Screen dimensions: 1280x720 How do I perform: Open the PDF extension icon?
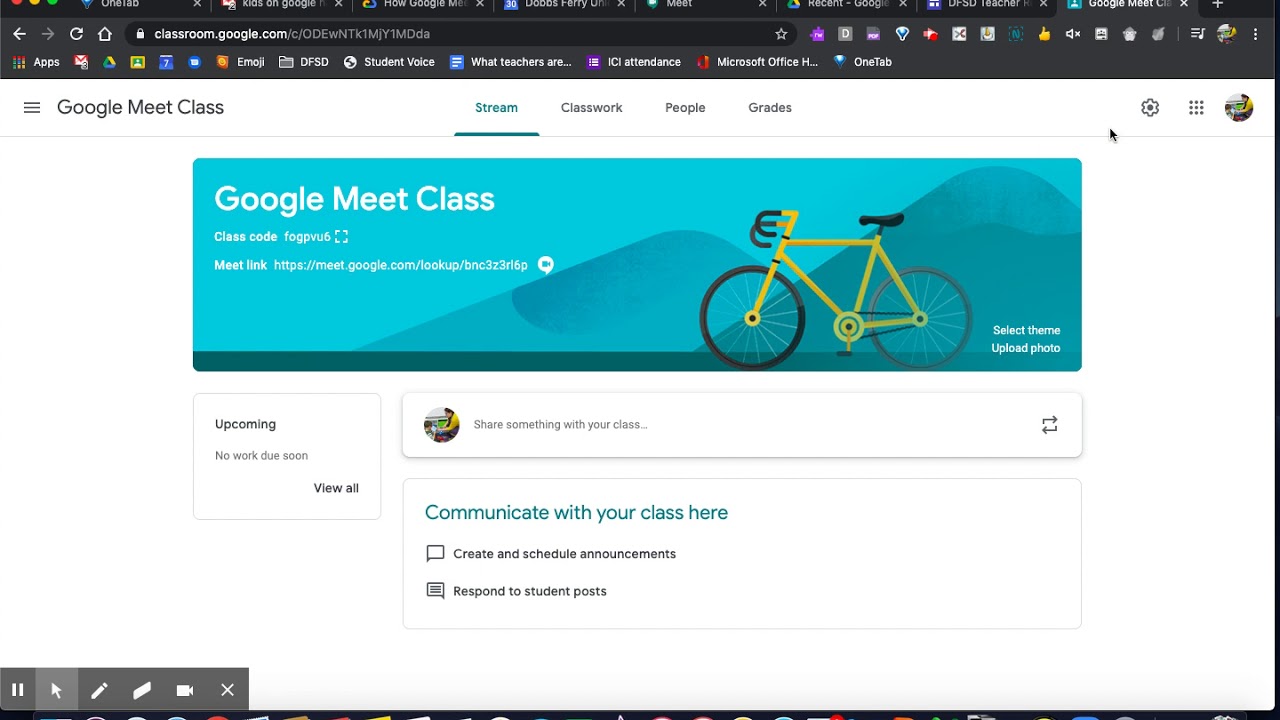tap(873, 34)
